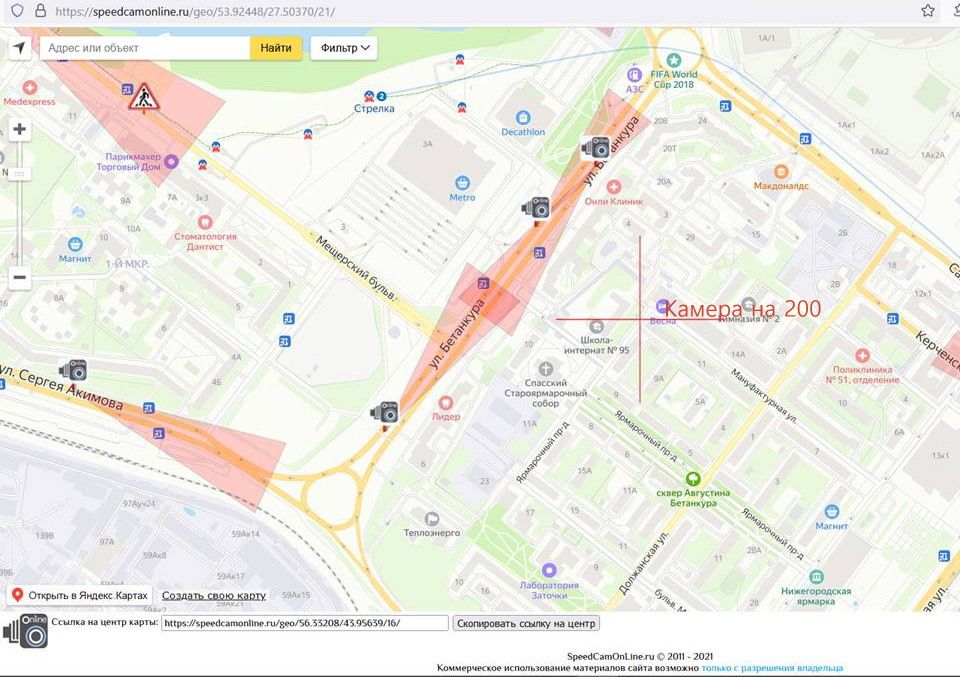Click the geolocation arrow icon
960x677 pixels.
(x=19, y=48)
